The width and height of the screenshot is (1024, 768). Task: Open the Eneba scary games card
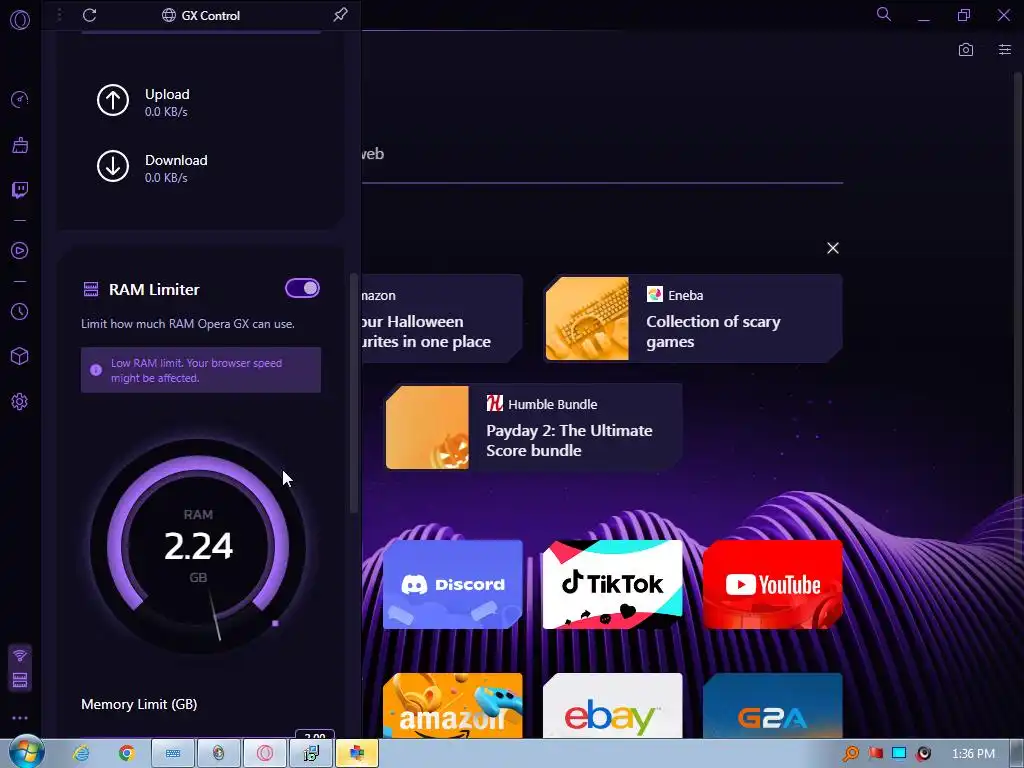click(x=694, y=319)
